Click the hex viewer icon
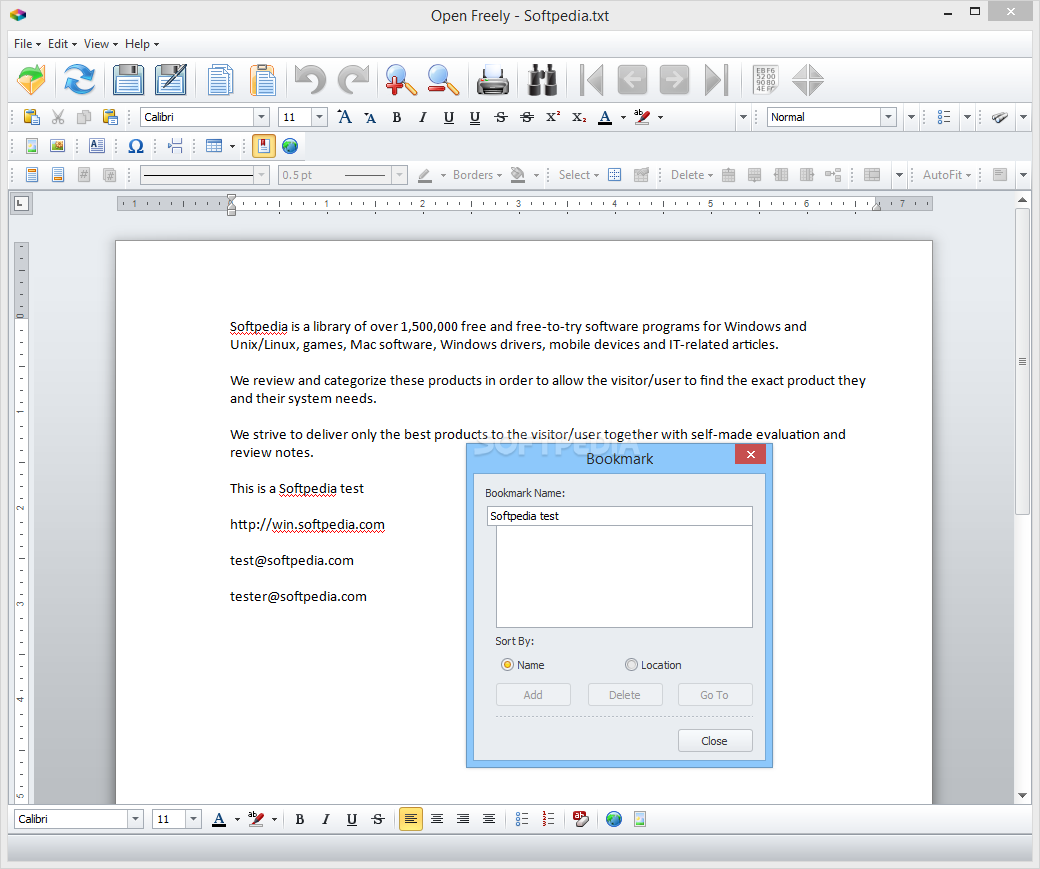The height and width of the screenshot is (869, 1040). pos(765,80)
